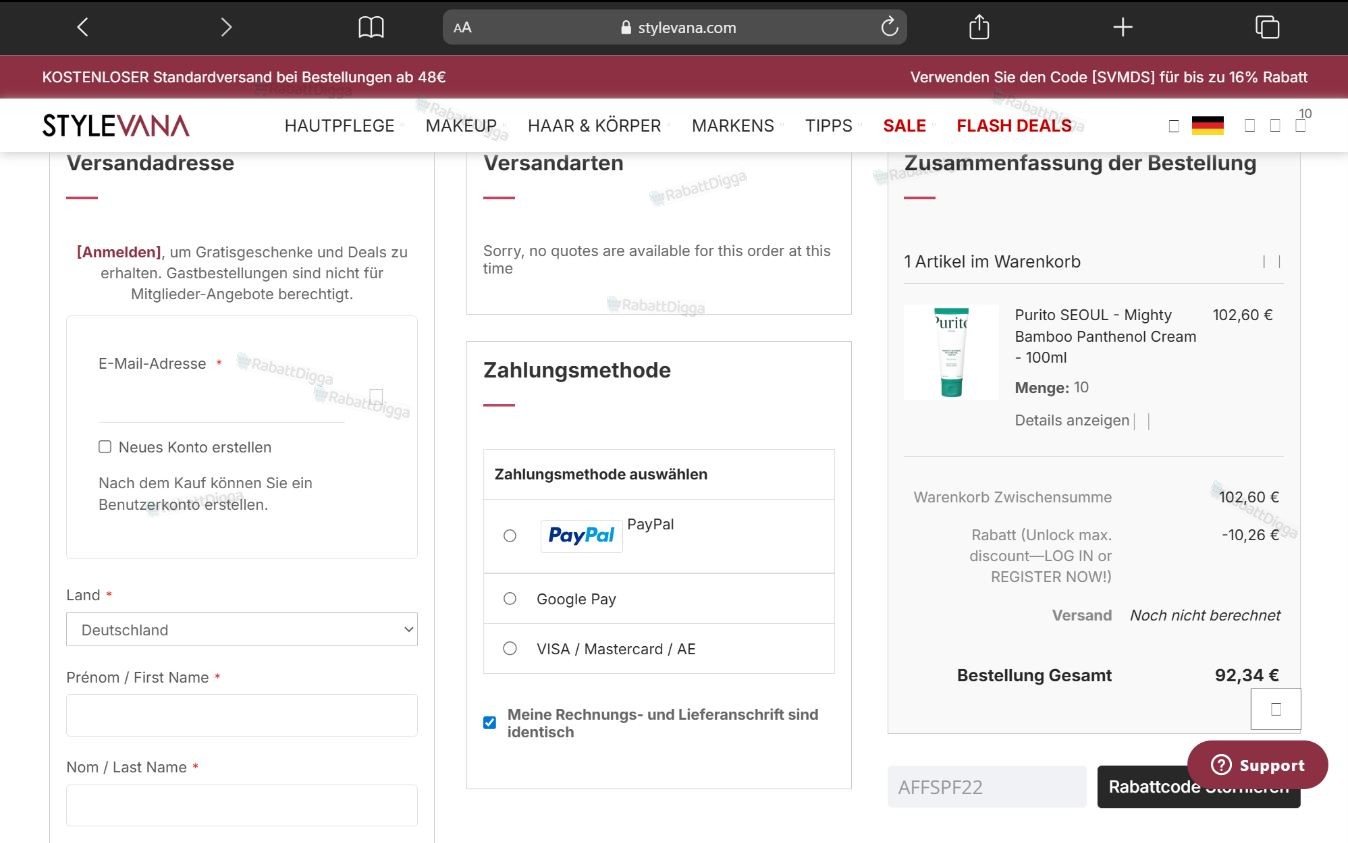The height and width of the screenshot is (843, 1348).
Task: Go to the SALE page
Action: pyautogui.click(x=905, y=126)
